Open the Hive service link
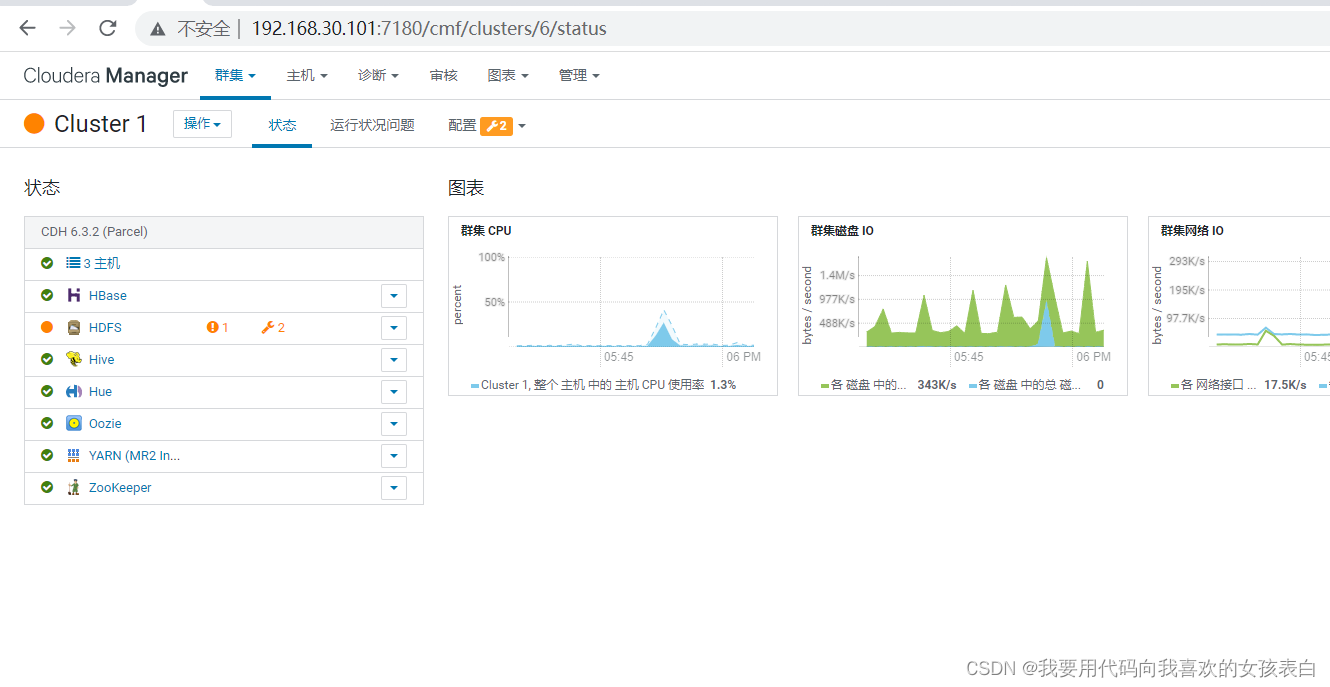The width and height of the screenshot is (1330, 687). (101, 360)
